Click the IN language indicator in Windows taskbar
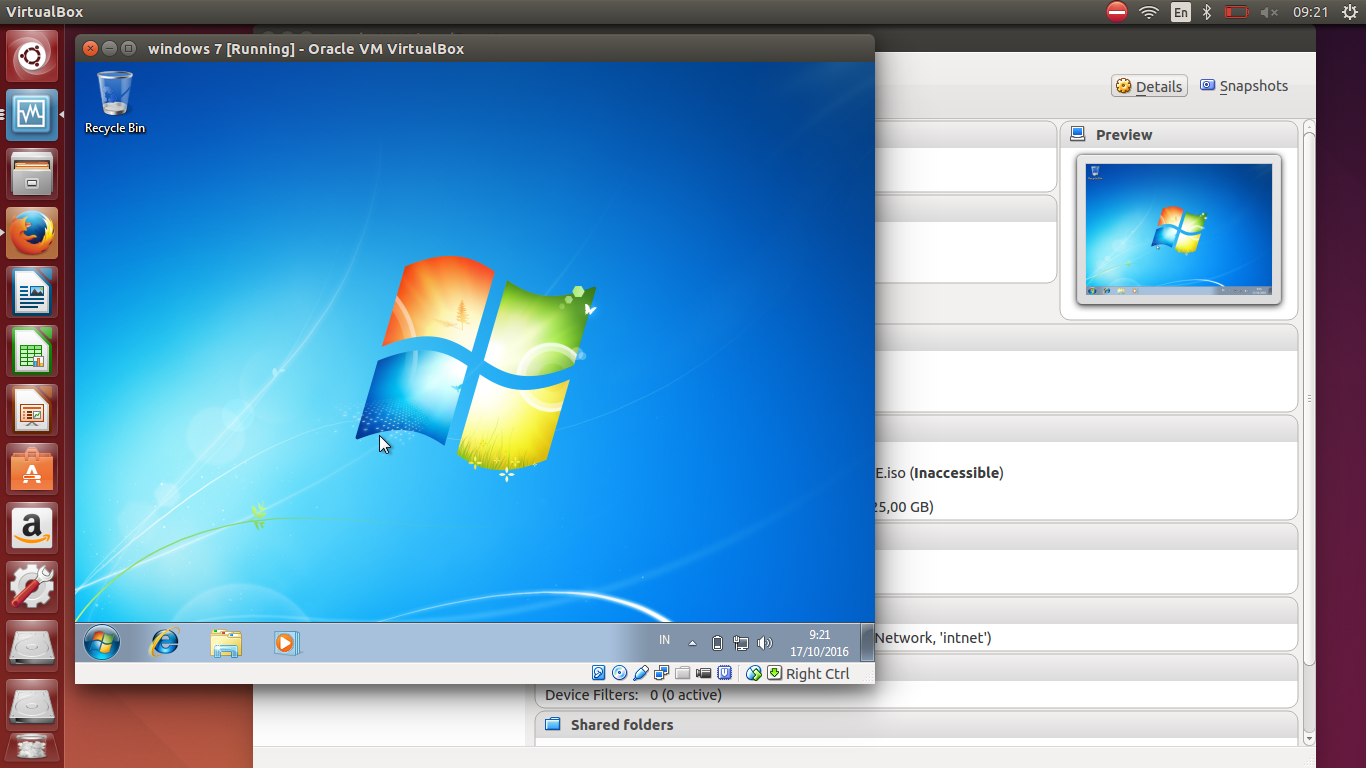Viewport: 1366px width, 768px height. [x=665, y=640]
